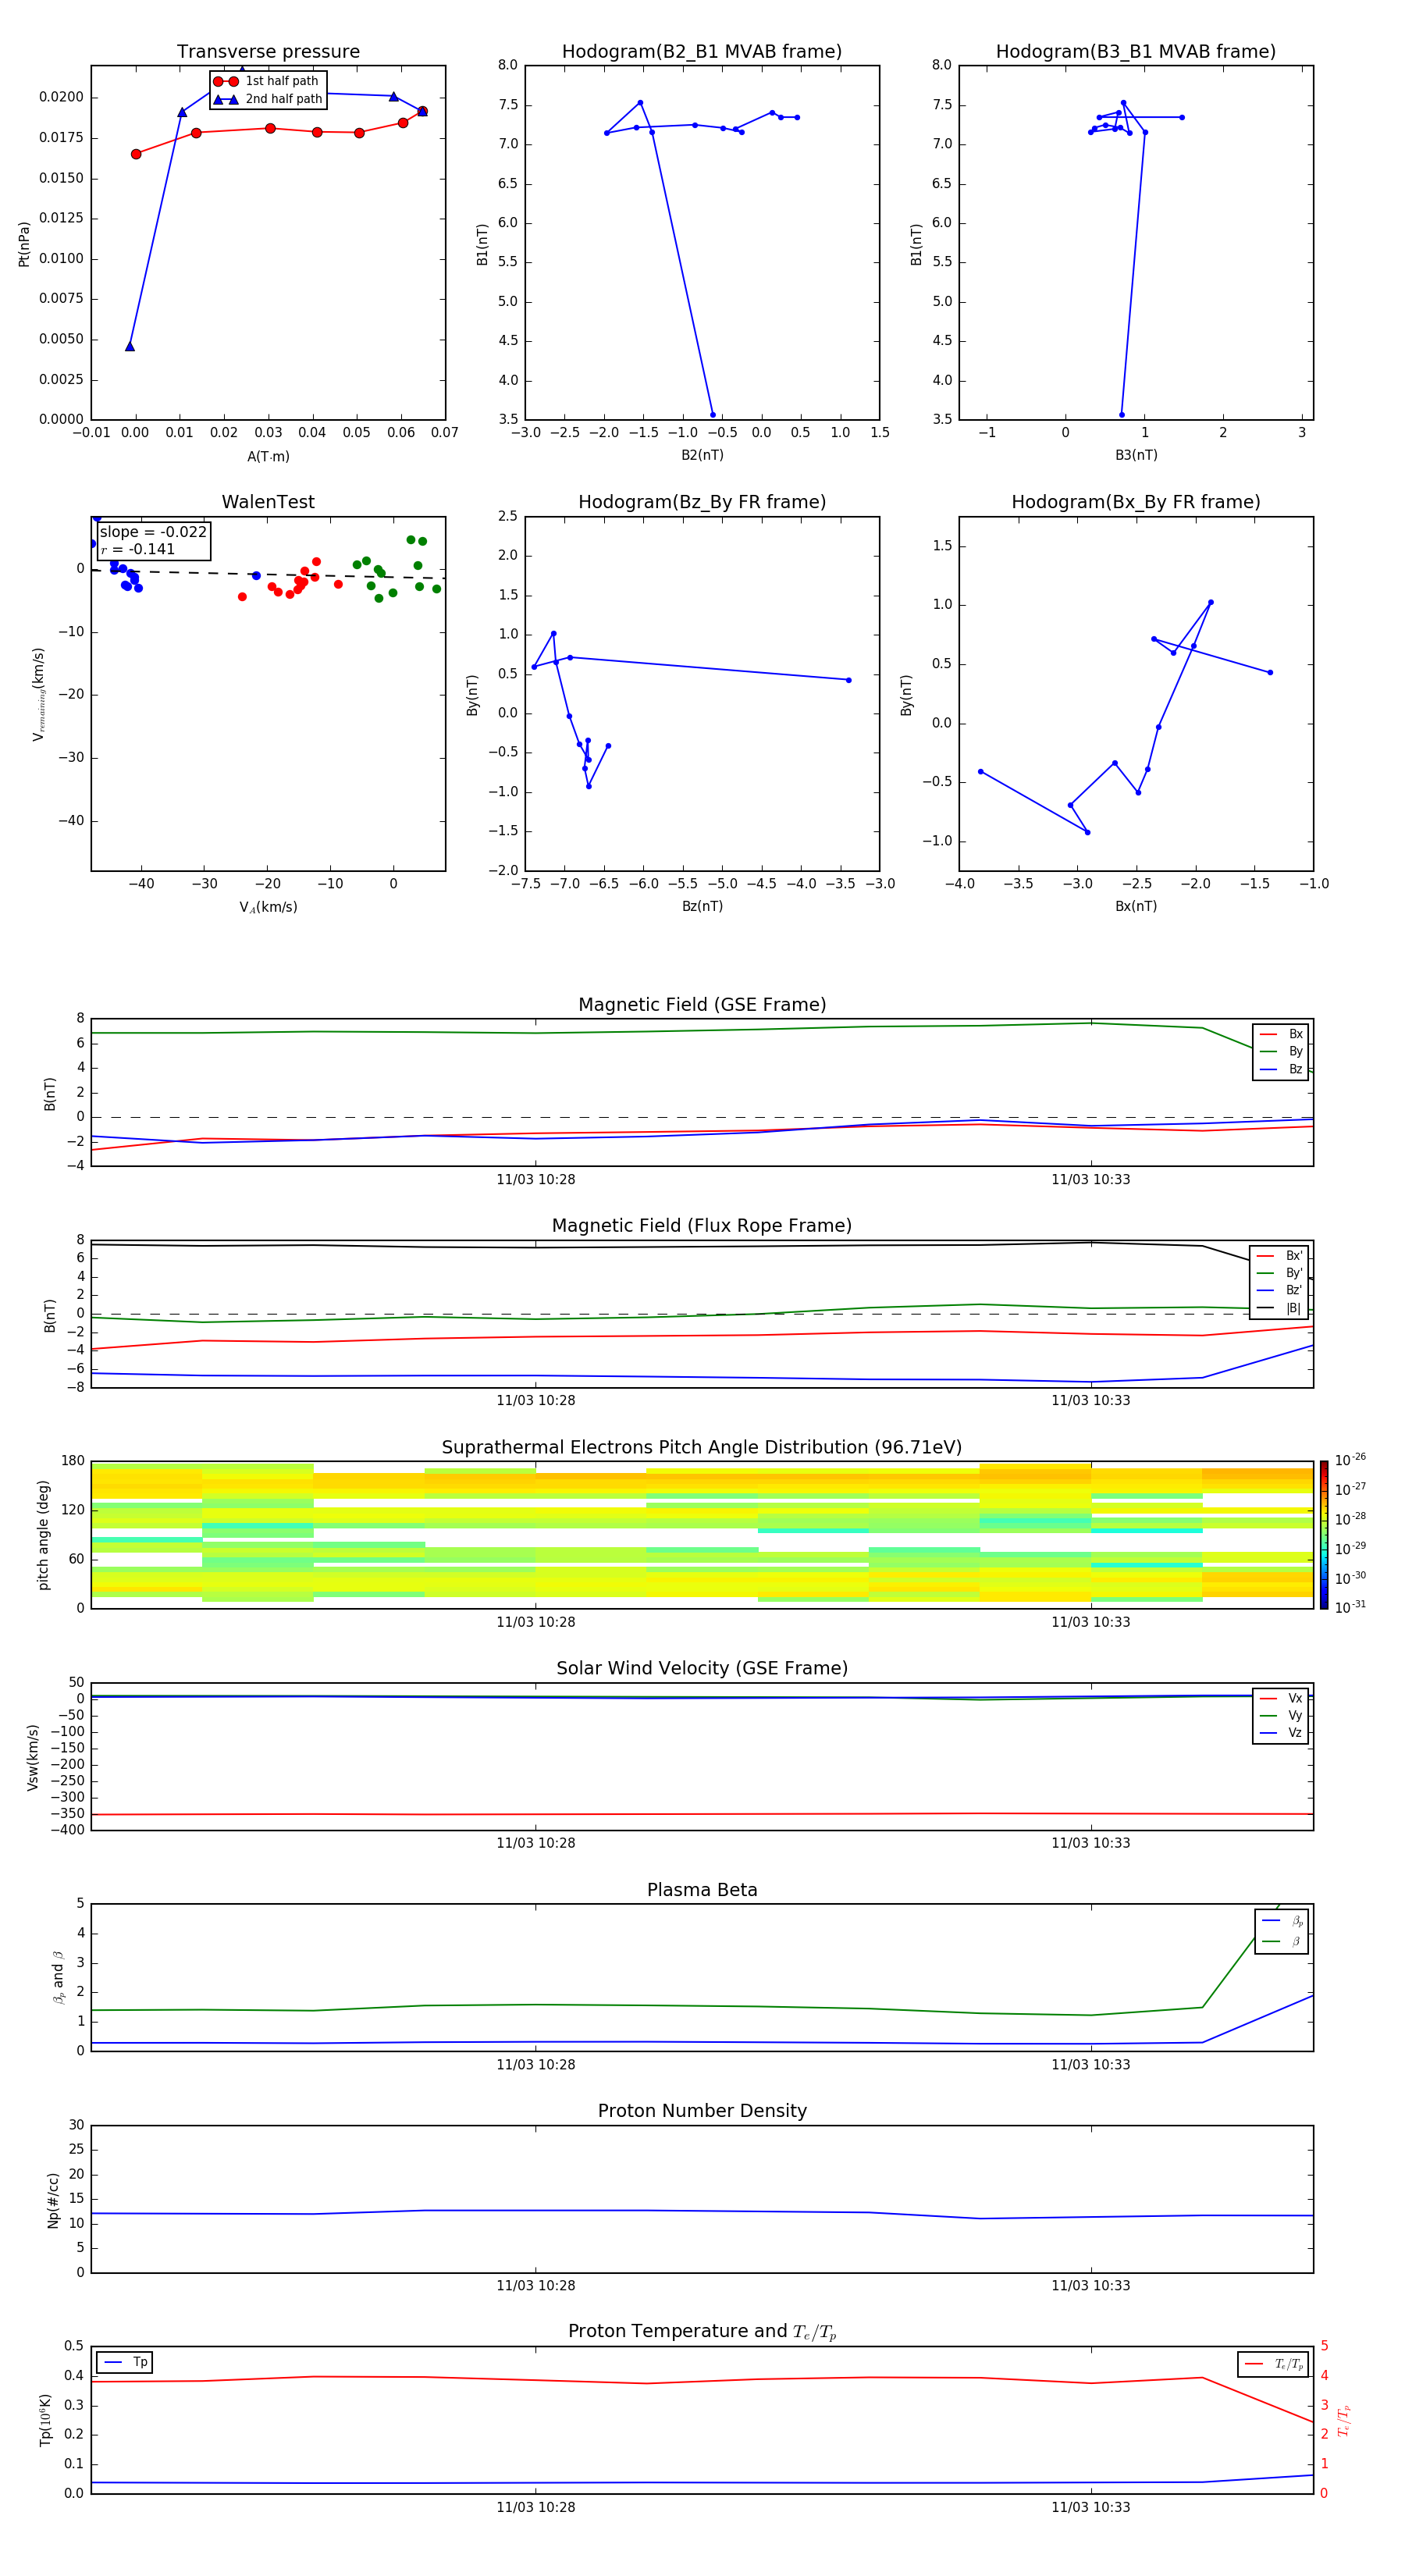The height and width of the screenshot is (2576, 1405).
Task: Select the "1st half path" legend entry
Action: (266, 81)
